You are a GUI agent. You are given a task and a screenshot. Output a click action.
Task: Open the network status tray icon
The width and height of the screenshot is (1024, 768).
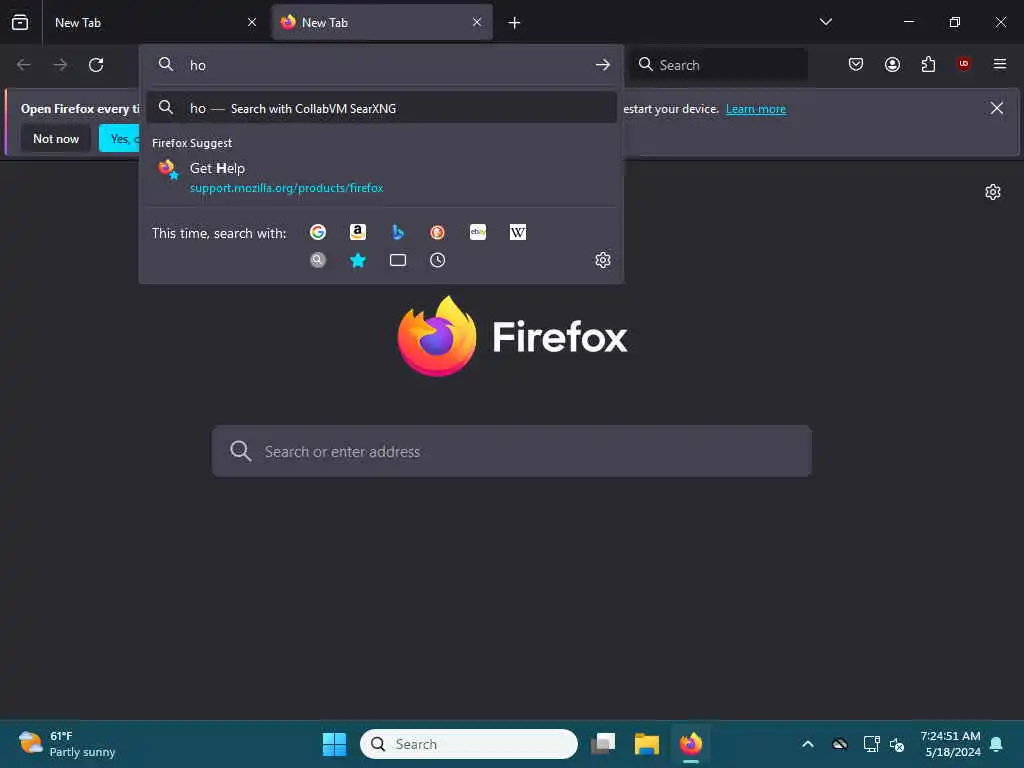click(x=871, y=744)
